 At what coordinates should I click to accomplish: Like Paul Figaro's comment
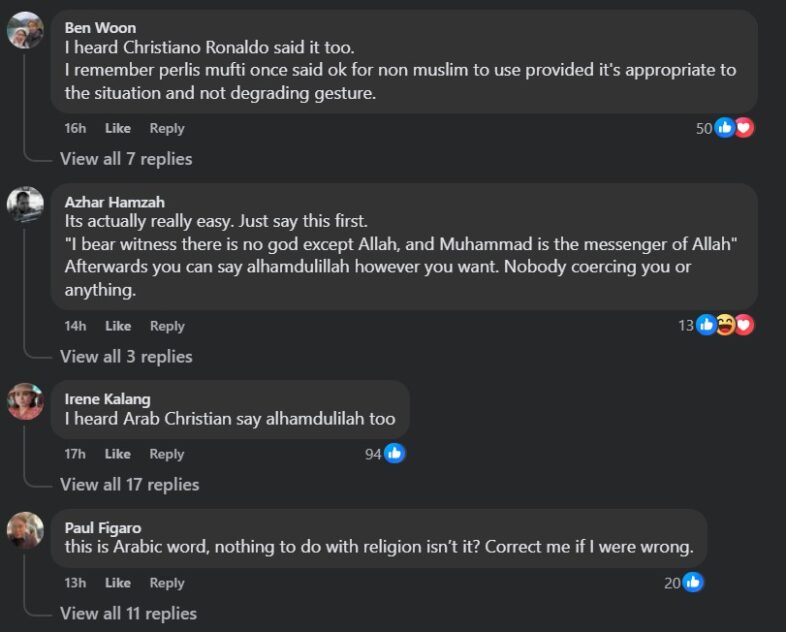point(118,583)
